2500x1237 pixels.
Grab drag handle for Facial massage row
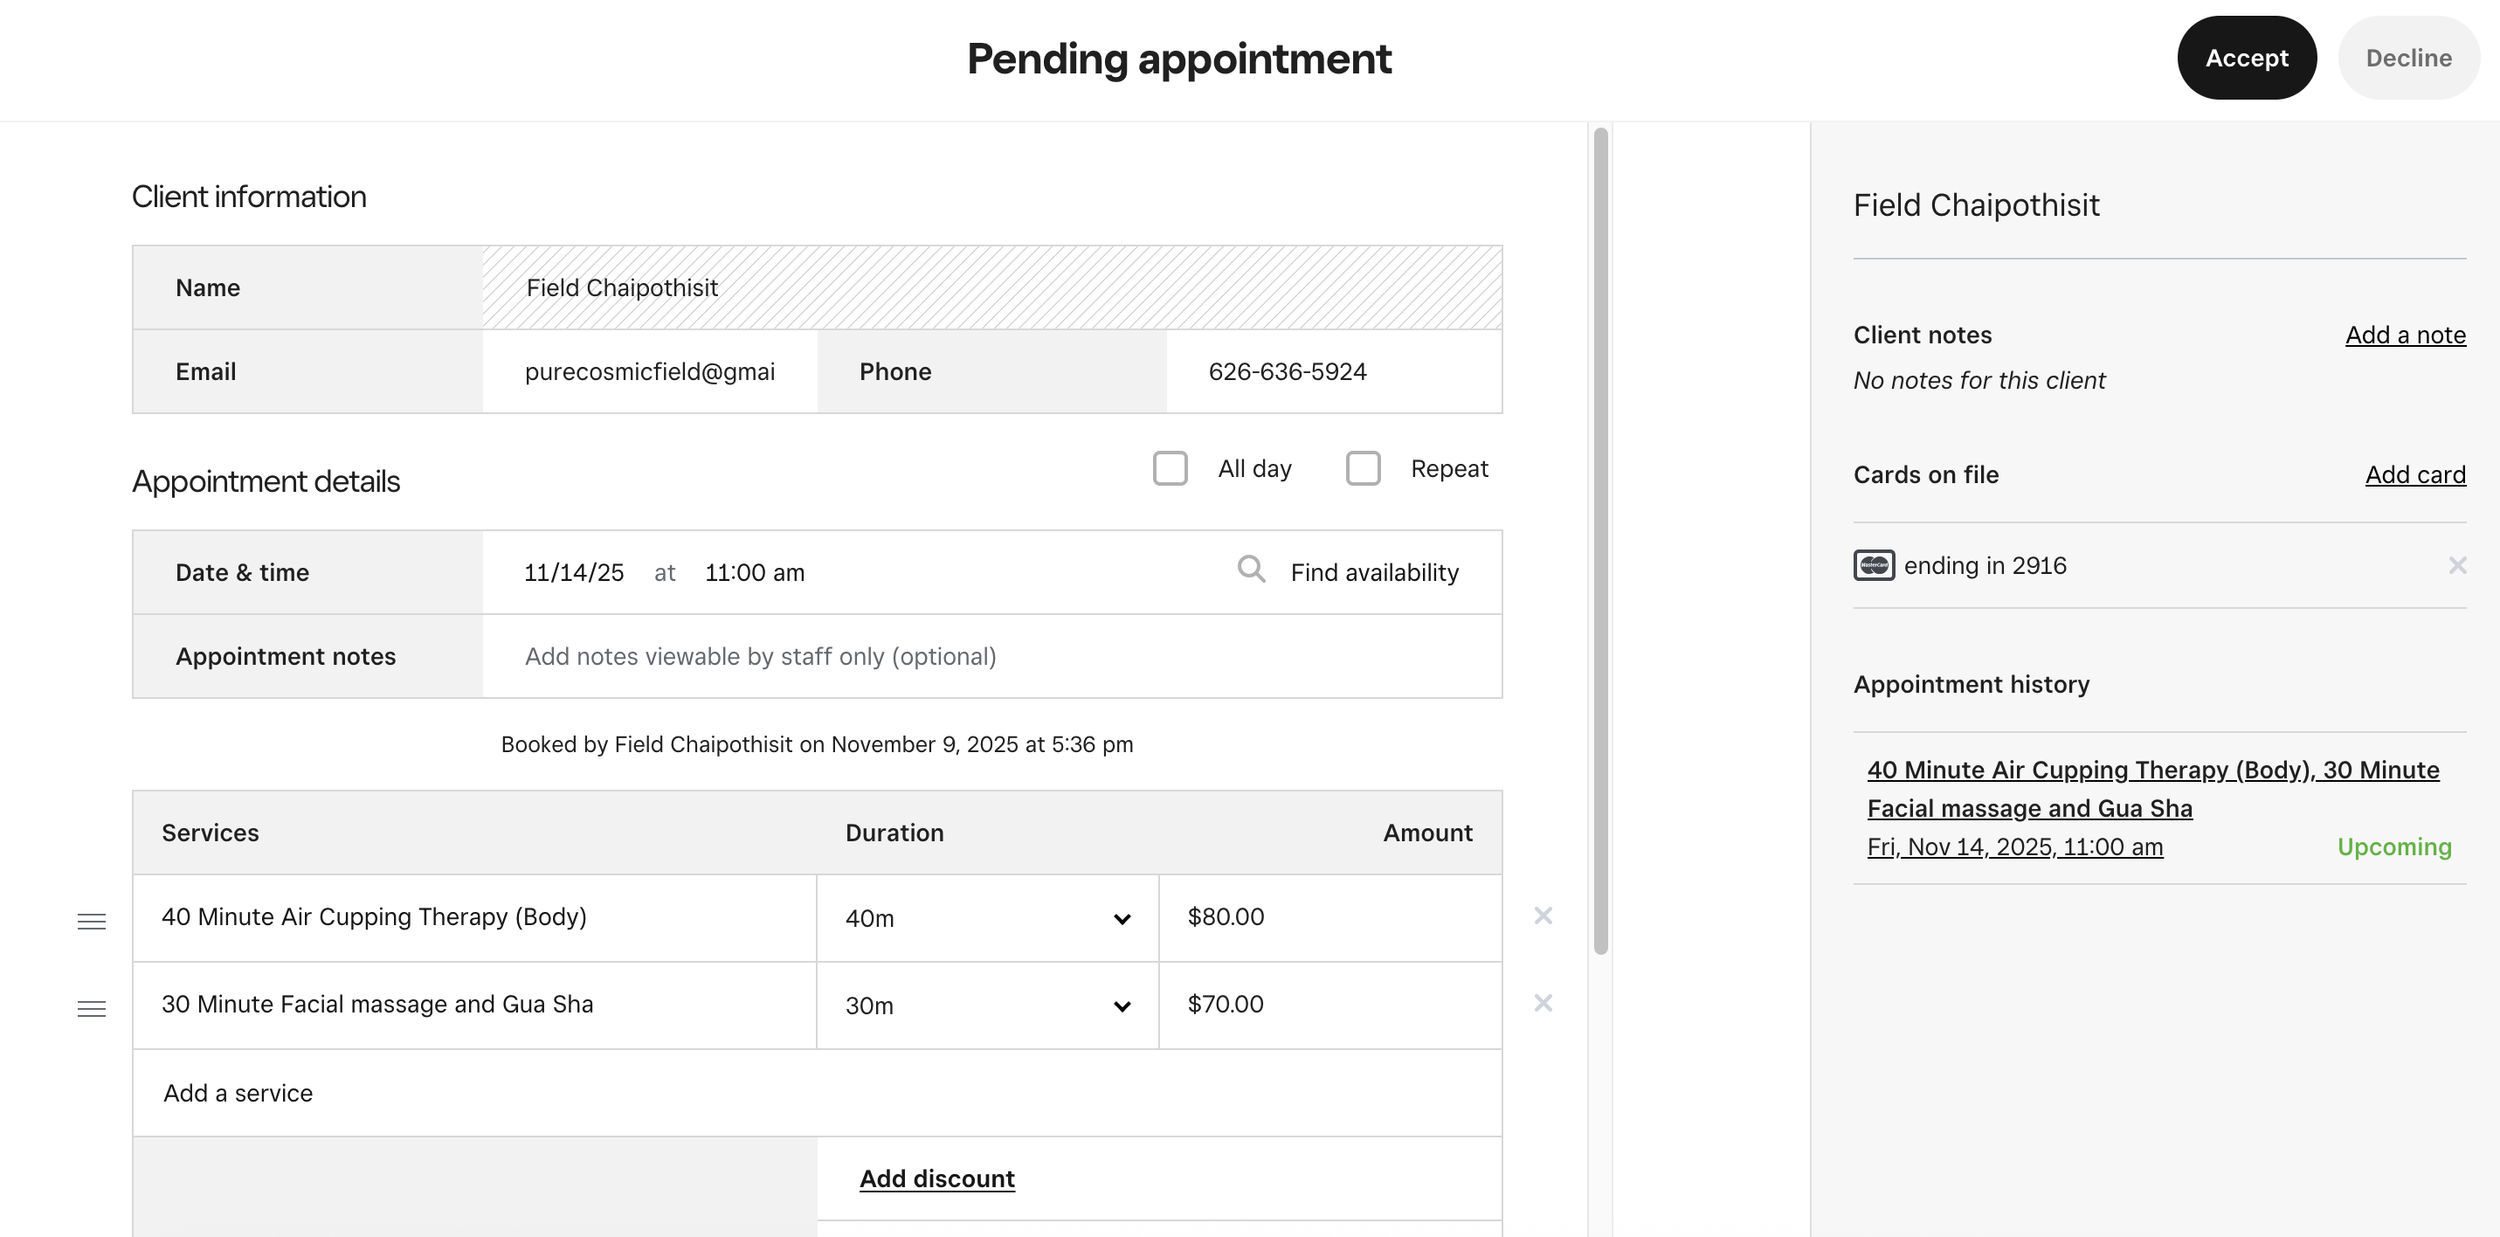click(x=92, y=1008)
